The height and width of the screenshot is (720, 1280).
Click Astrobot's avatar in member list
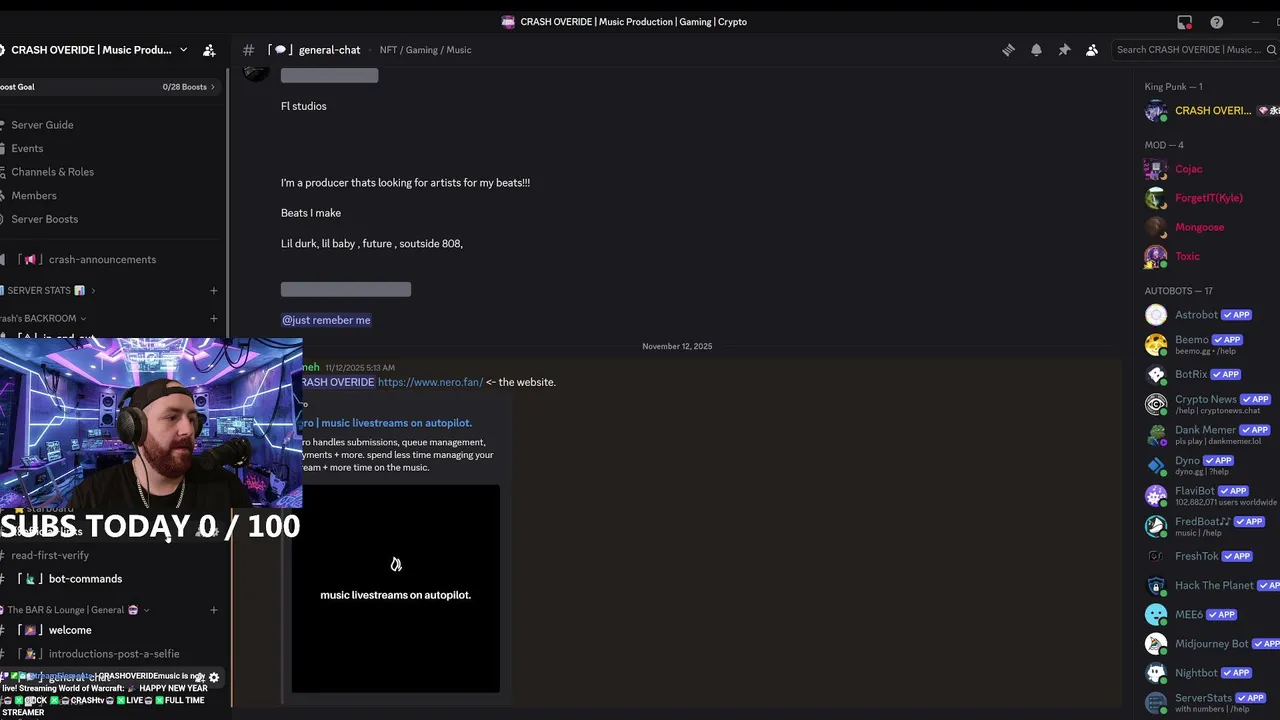click(x=1156, y=315)
